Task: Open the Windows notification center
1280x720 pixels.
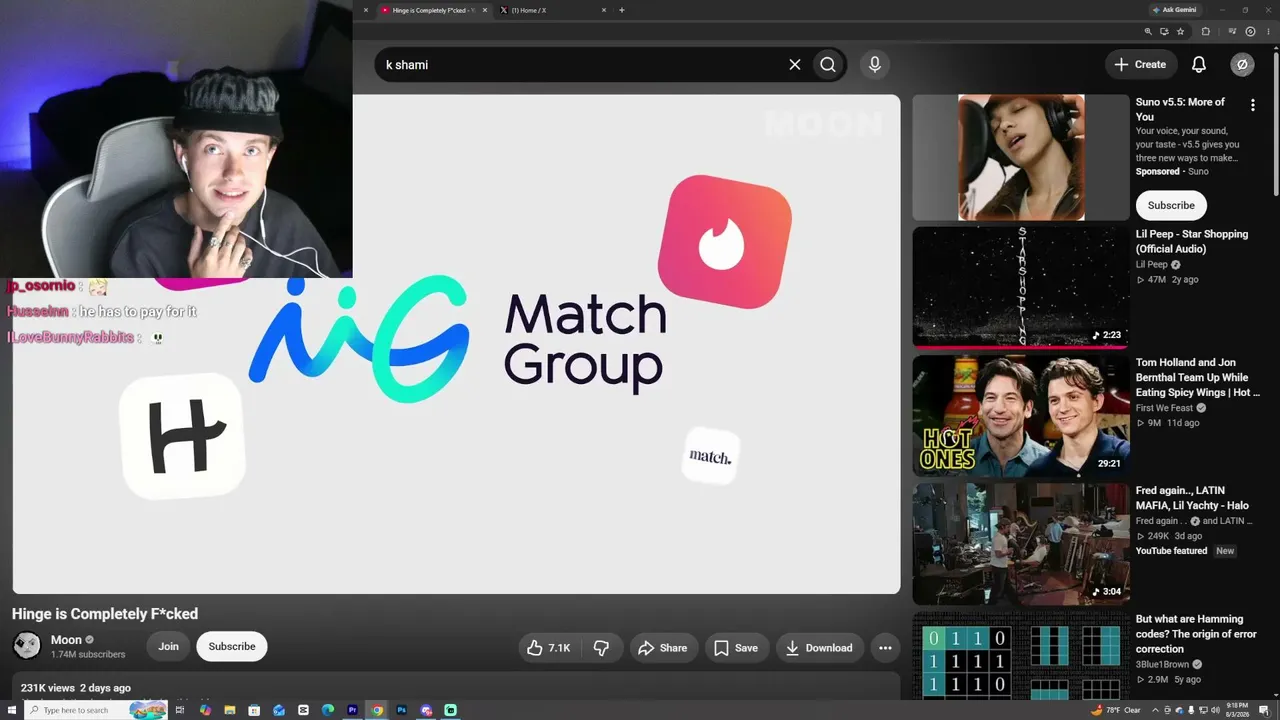Action: click(x=1264, y=710)
